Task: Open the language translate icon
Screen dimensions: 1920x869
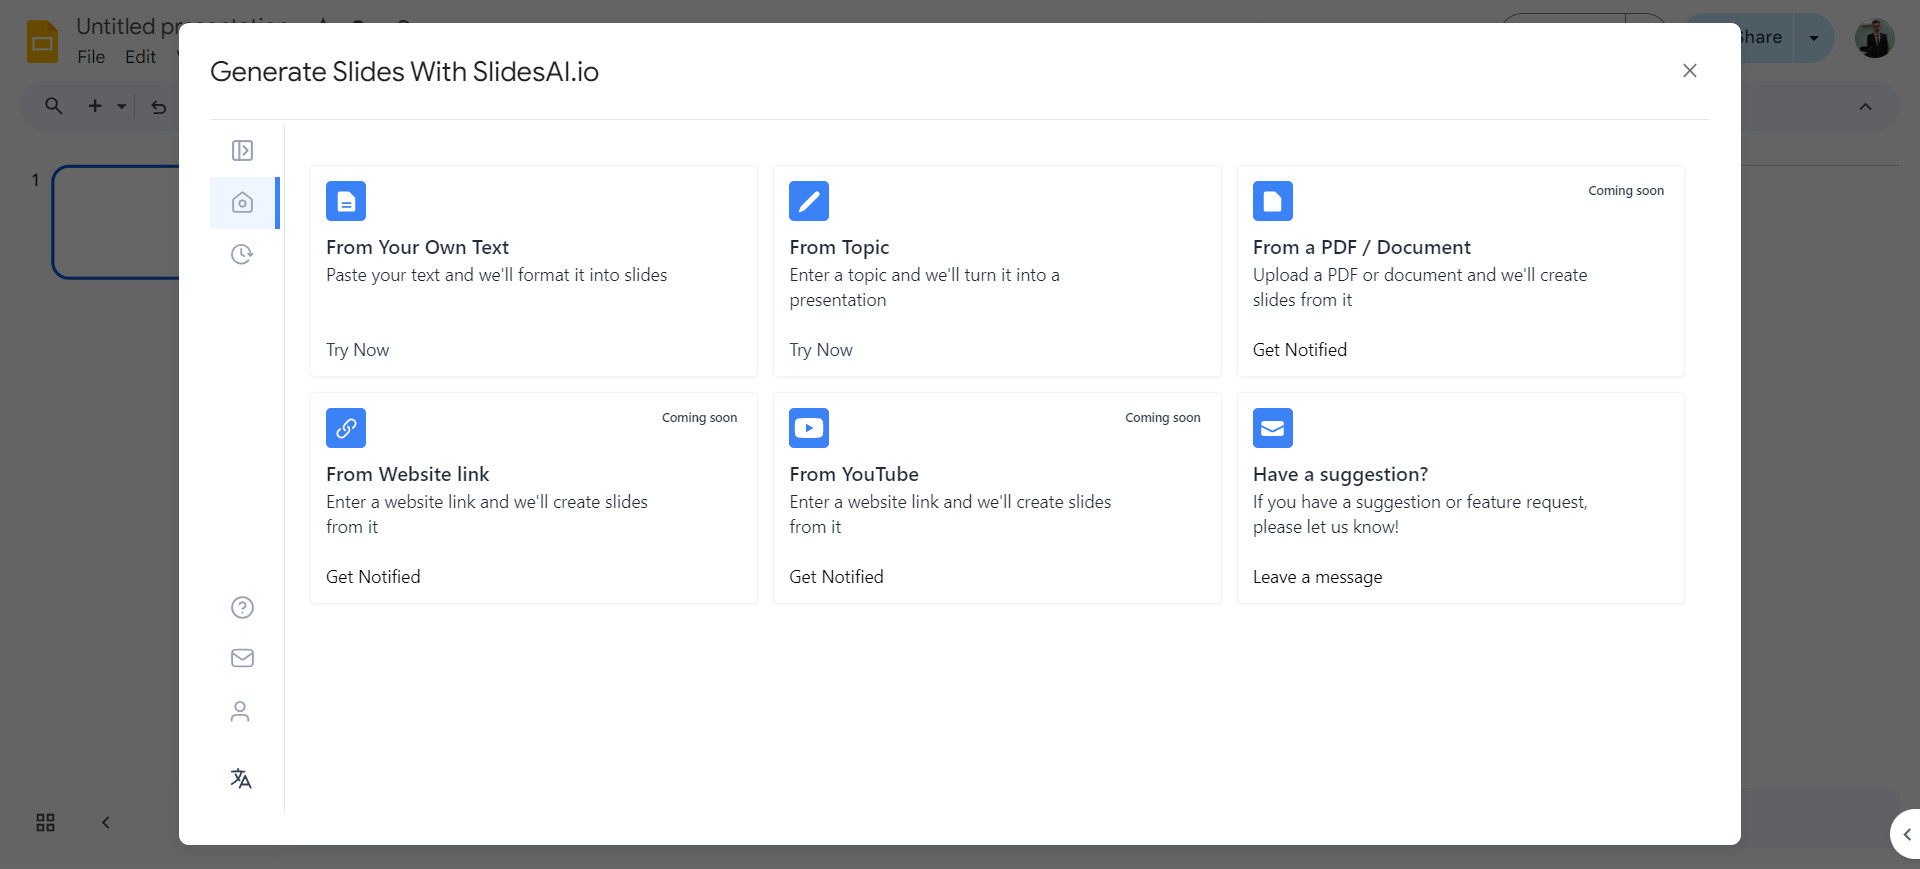Action: point(241,779)
